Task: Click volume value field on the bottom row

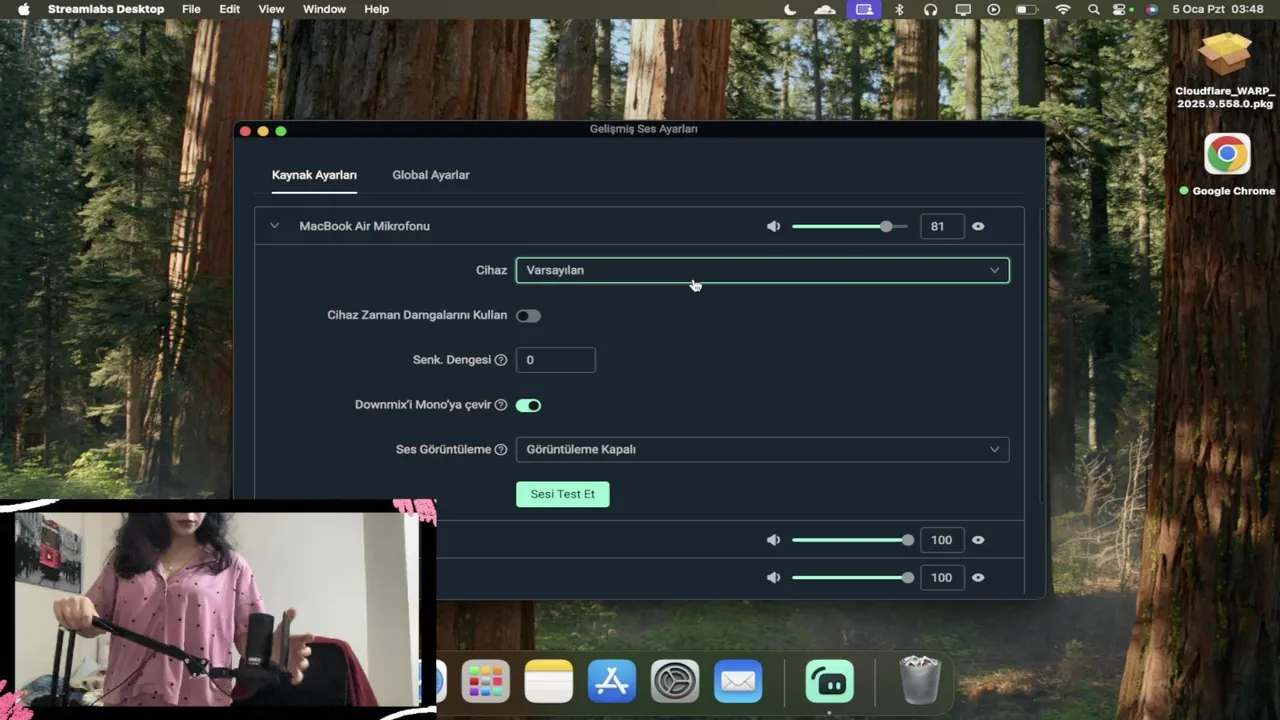Action: [941, 577]
